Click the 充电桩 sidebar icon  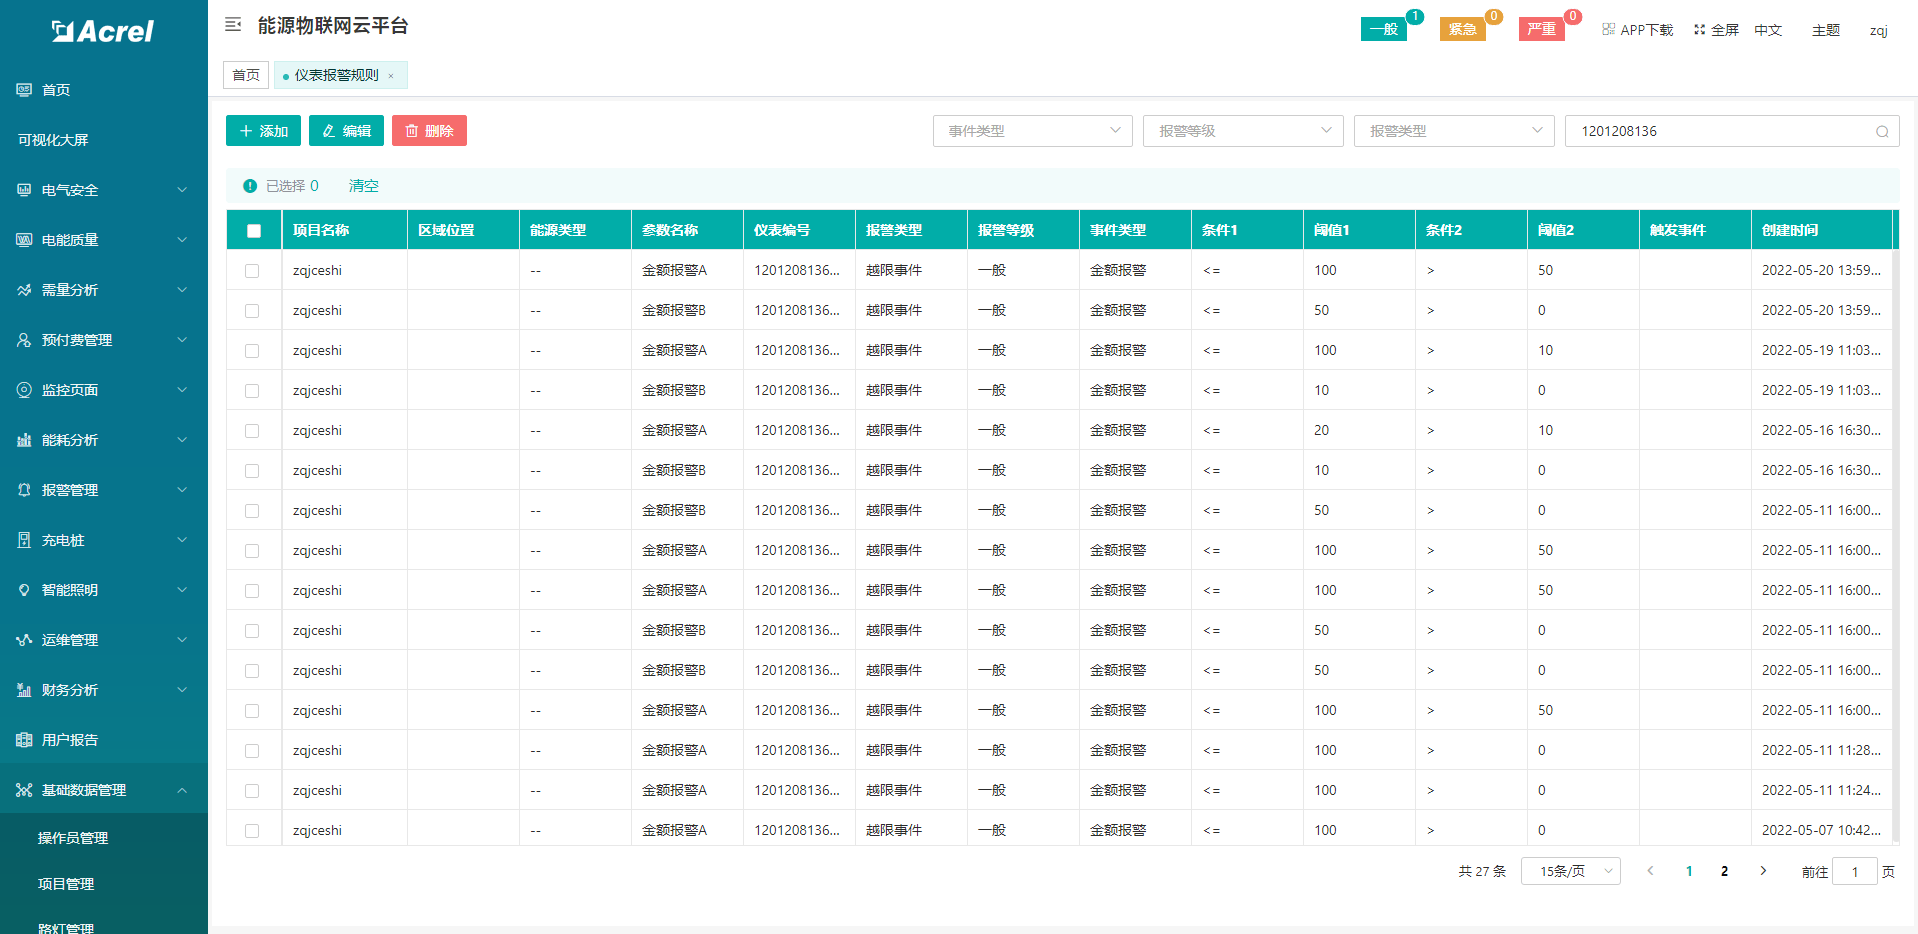pyautogui.click(x=24, y=540)
